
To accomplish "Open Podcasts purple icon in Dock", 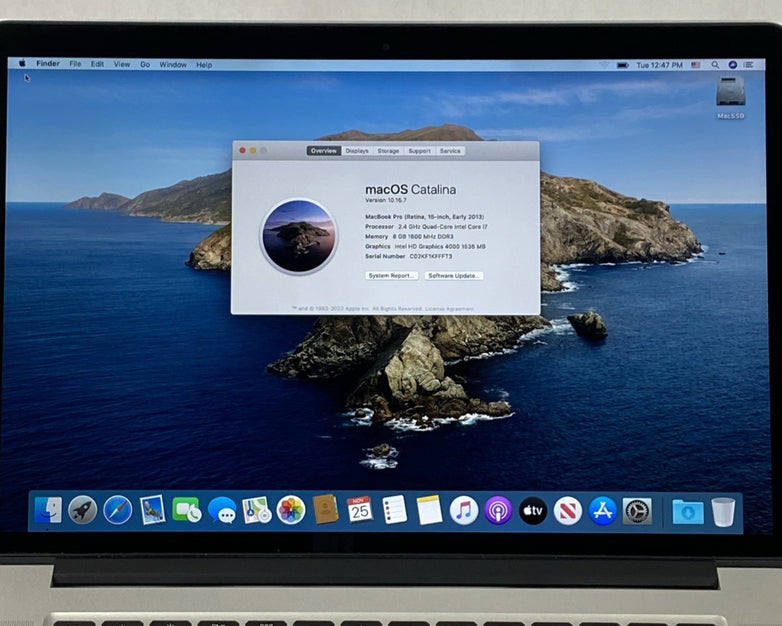I will coord(498,510).
